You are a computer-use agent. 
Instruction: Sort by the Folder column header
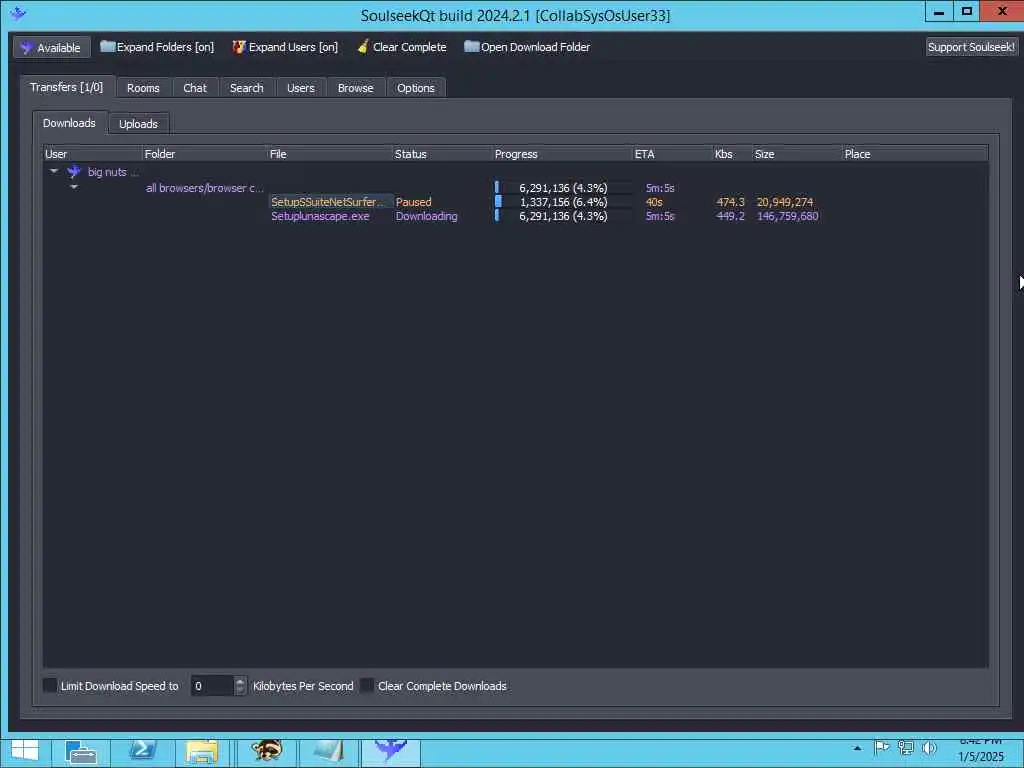(x=204, y=154)
